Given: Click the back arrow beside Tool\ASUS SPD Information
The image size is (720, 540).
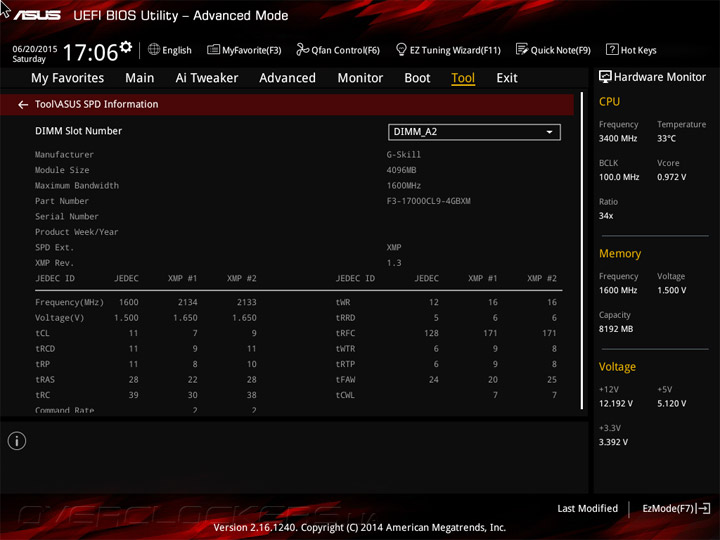Looking at the screenshot, I should 23,105.
